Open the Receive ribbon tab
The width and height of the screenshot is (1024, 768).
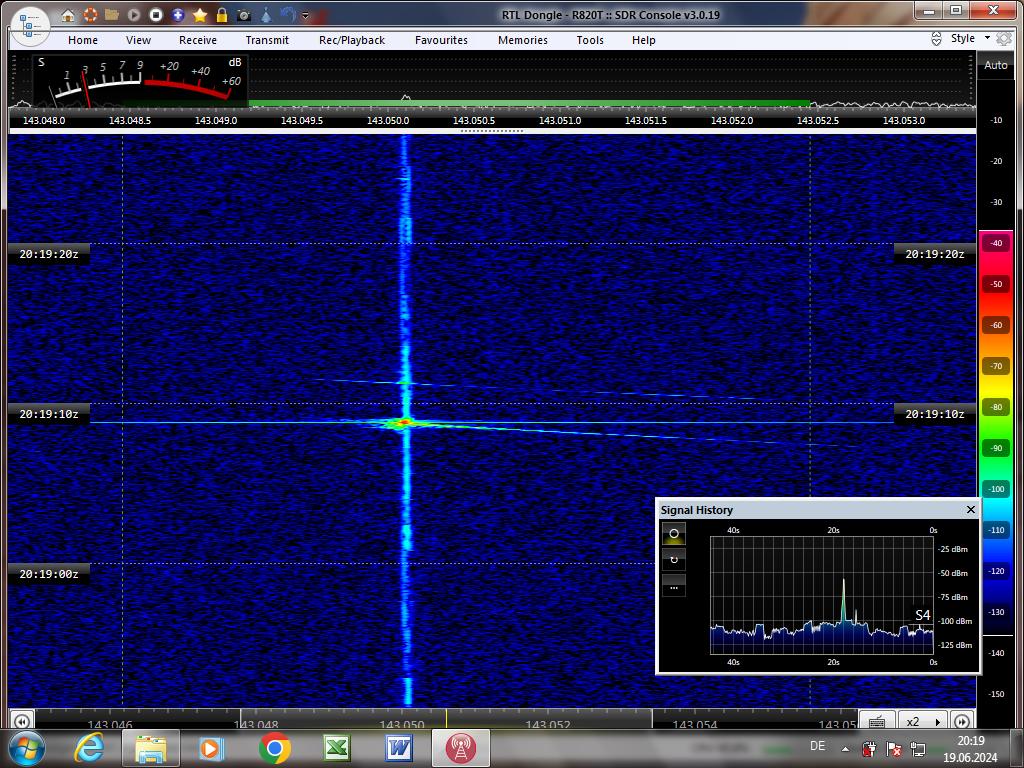pos(198,40)
